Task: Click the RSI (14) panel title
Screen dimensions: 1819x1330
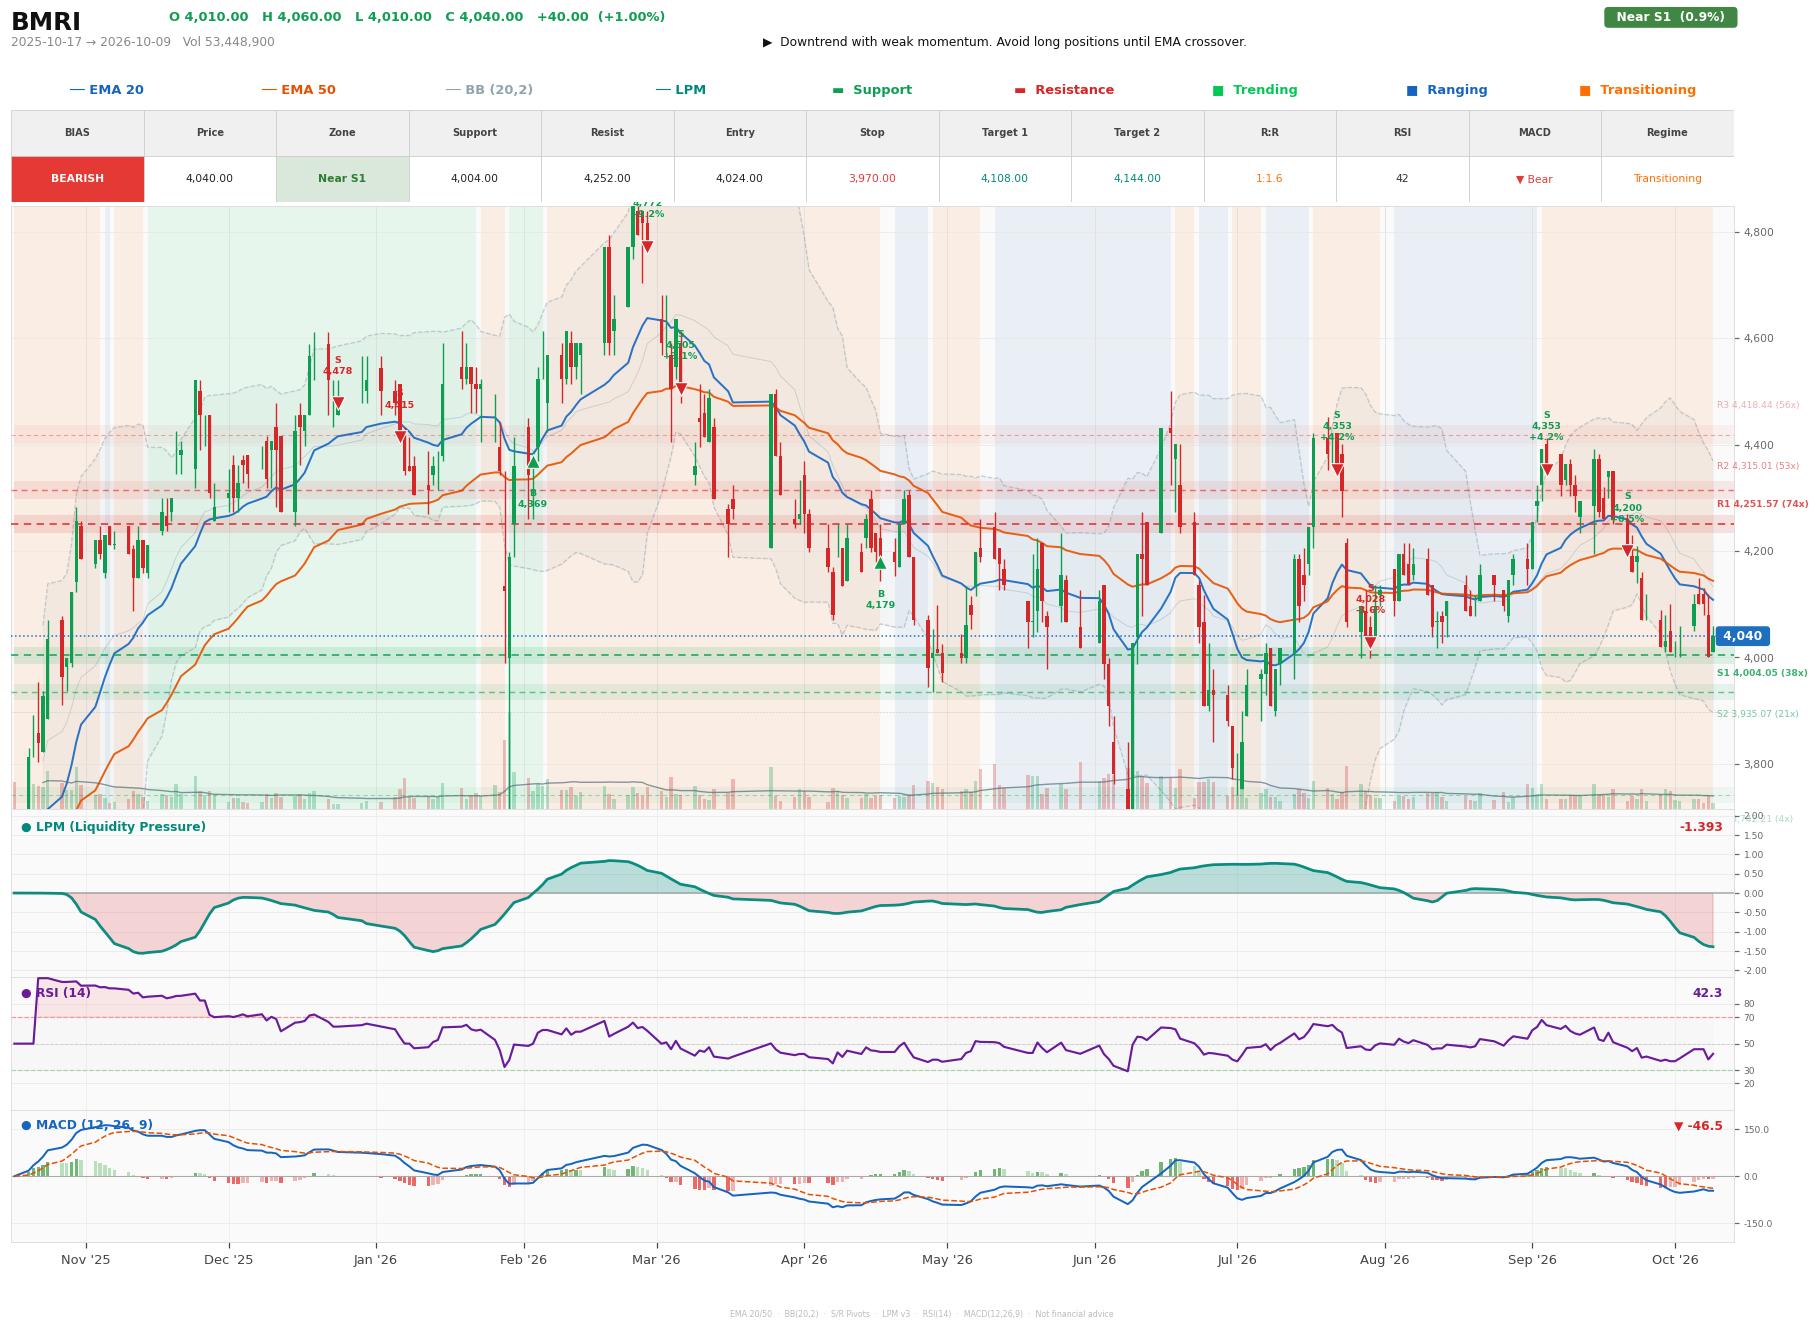Action: pyautogui.click(x=56, y=993)
